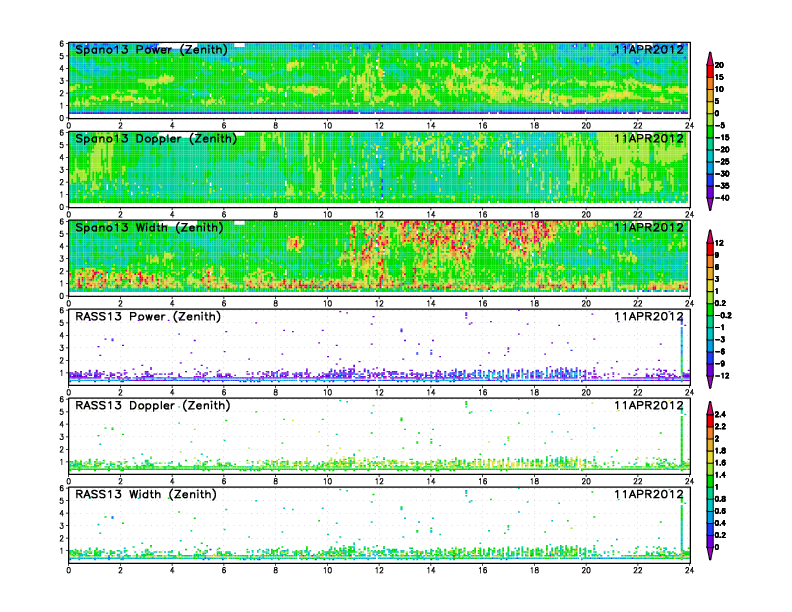Click the '2.2' label on the bottom color scale
Screen dimensions: 792x612
(720, 426)
